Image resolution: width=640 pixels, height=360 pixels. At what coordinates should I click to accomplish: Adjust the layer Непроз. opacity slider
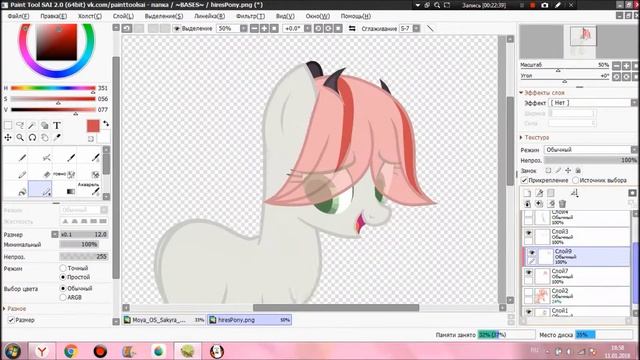(x=591, y=160)
